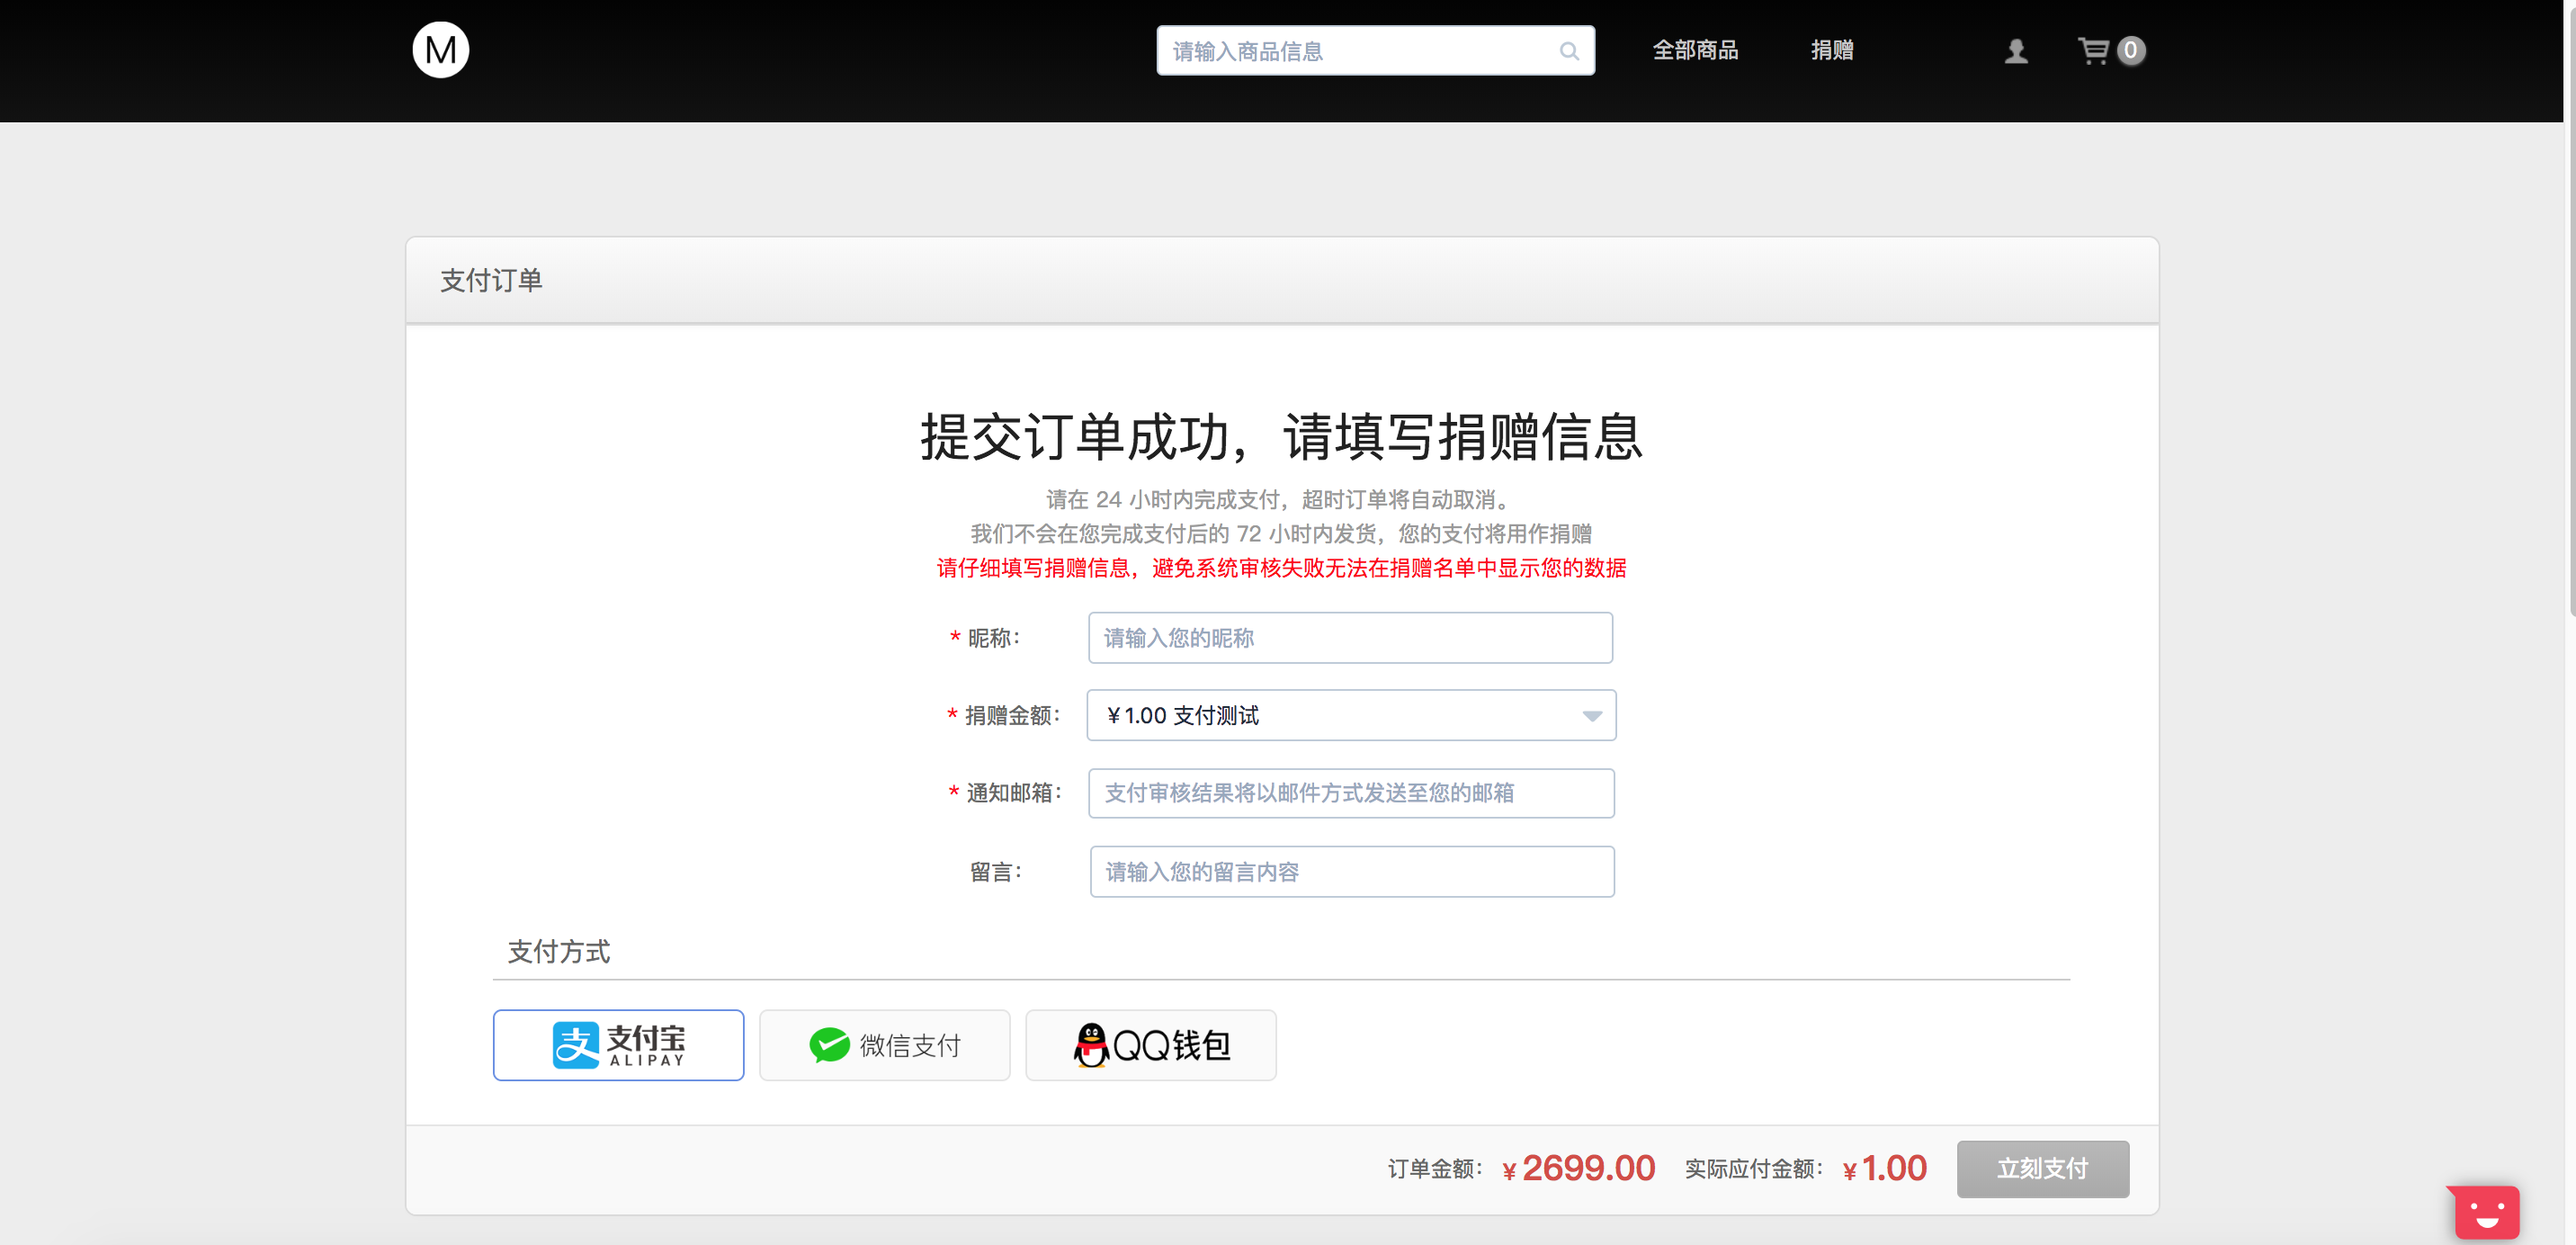The width and height of the screenshot is (2576, 1245).
Task: Open the 捐赠 menu item
Action: click(1833, 50)
